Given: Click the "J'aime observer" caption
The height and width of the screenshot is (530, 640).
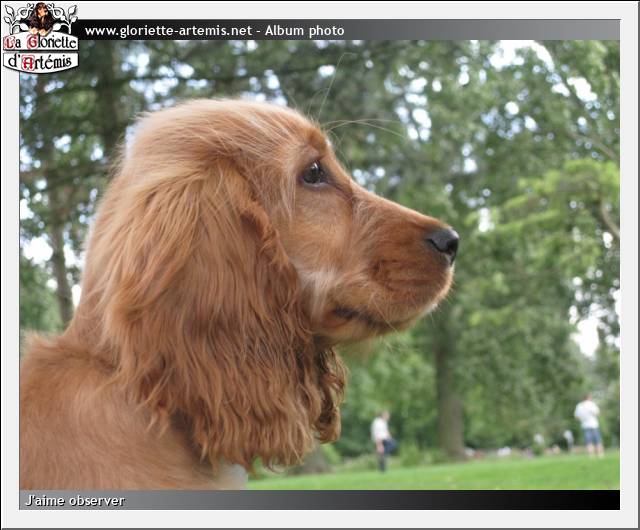Looking at the screenshot, I should (x=75, y=501).
